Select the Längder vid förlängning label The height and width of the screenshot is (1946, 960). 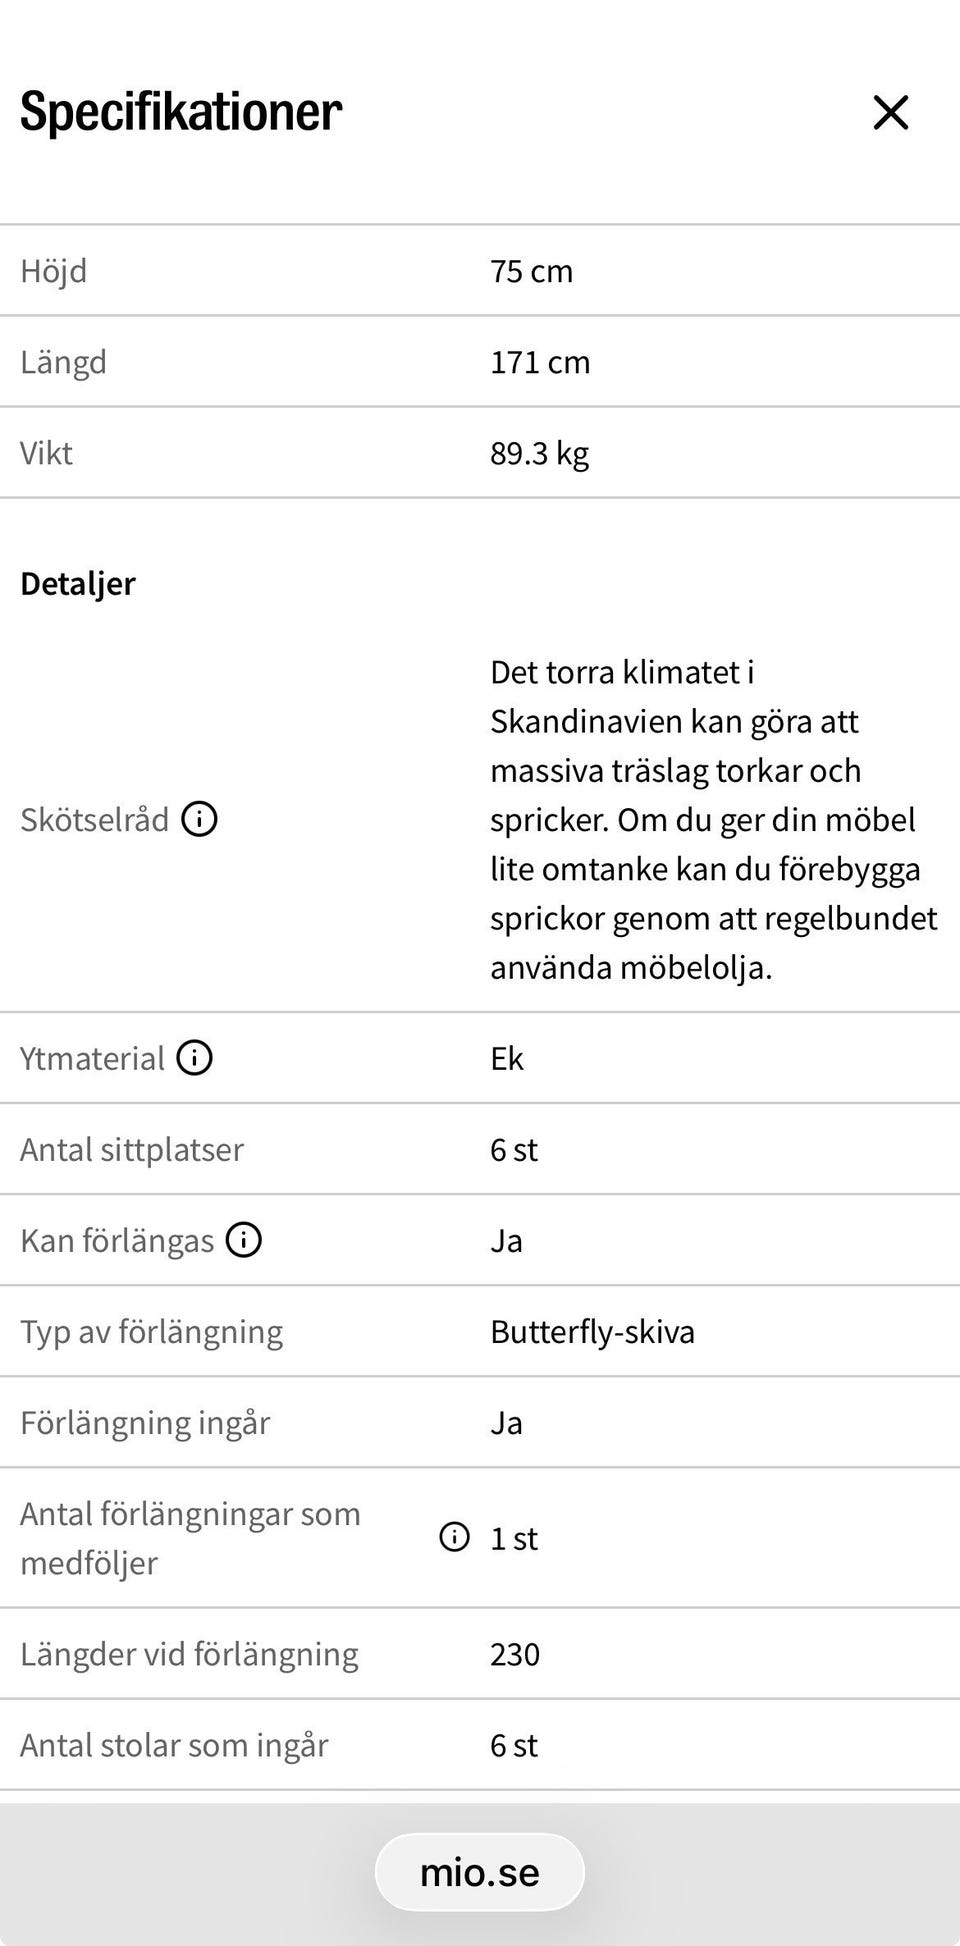[189, 1654]
